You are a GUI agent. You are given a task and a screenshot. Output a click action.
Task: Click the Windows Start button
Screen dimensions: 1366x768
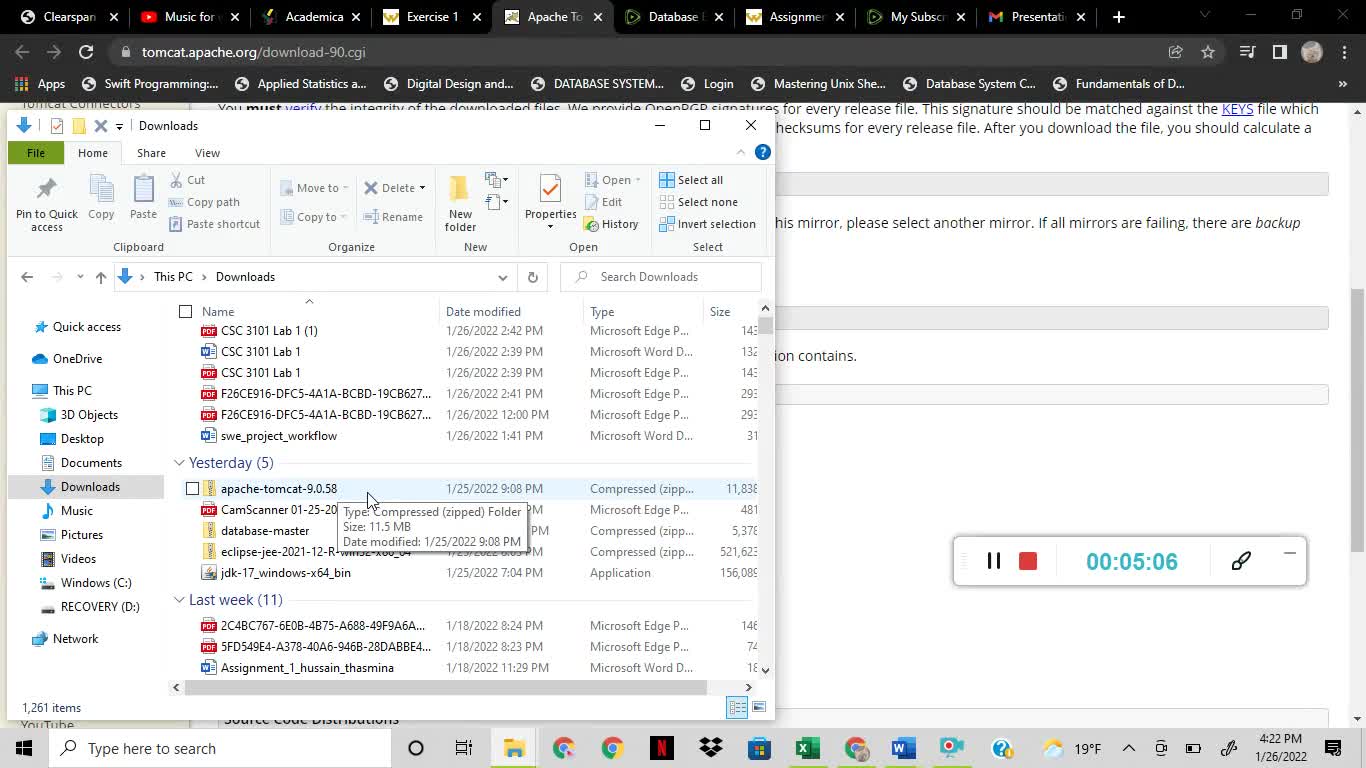[x=24, y=748]
